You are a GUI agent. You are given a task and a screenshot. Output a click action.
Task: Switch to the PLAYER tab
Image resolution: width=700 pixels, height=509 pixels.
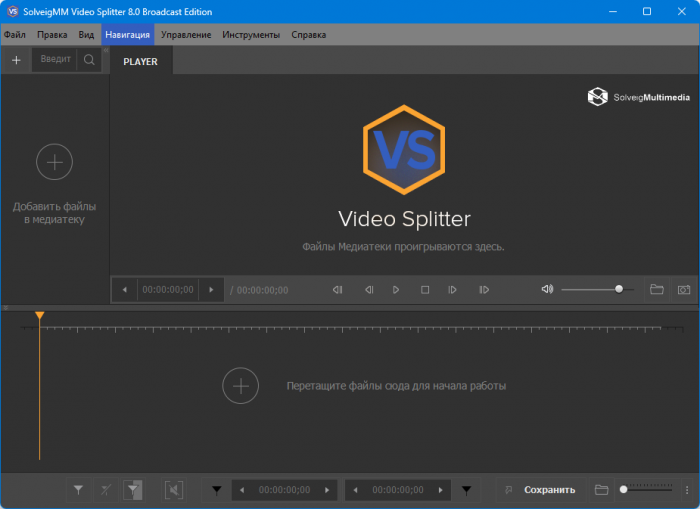(x=140, y=61)
